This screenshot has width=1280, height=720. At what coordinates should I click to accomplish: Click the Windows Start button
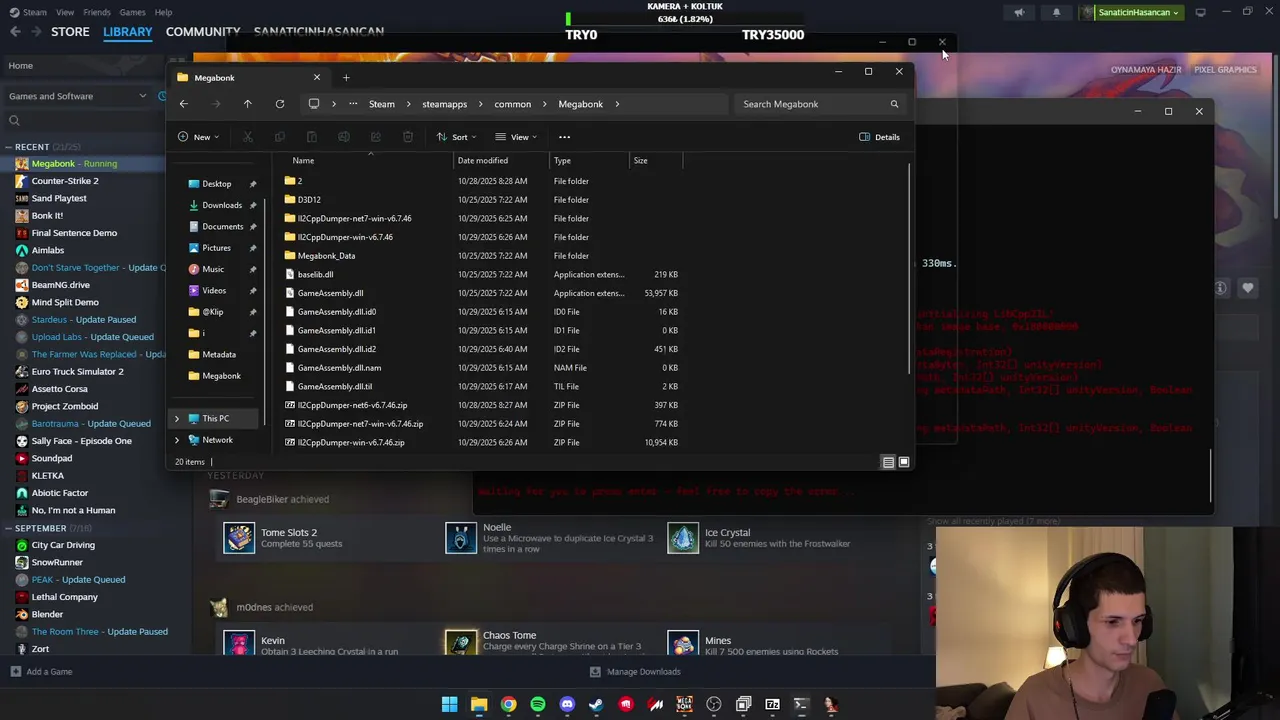[450, 704]
